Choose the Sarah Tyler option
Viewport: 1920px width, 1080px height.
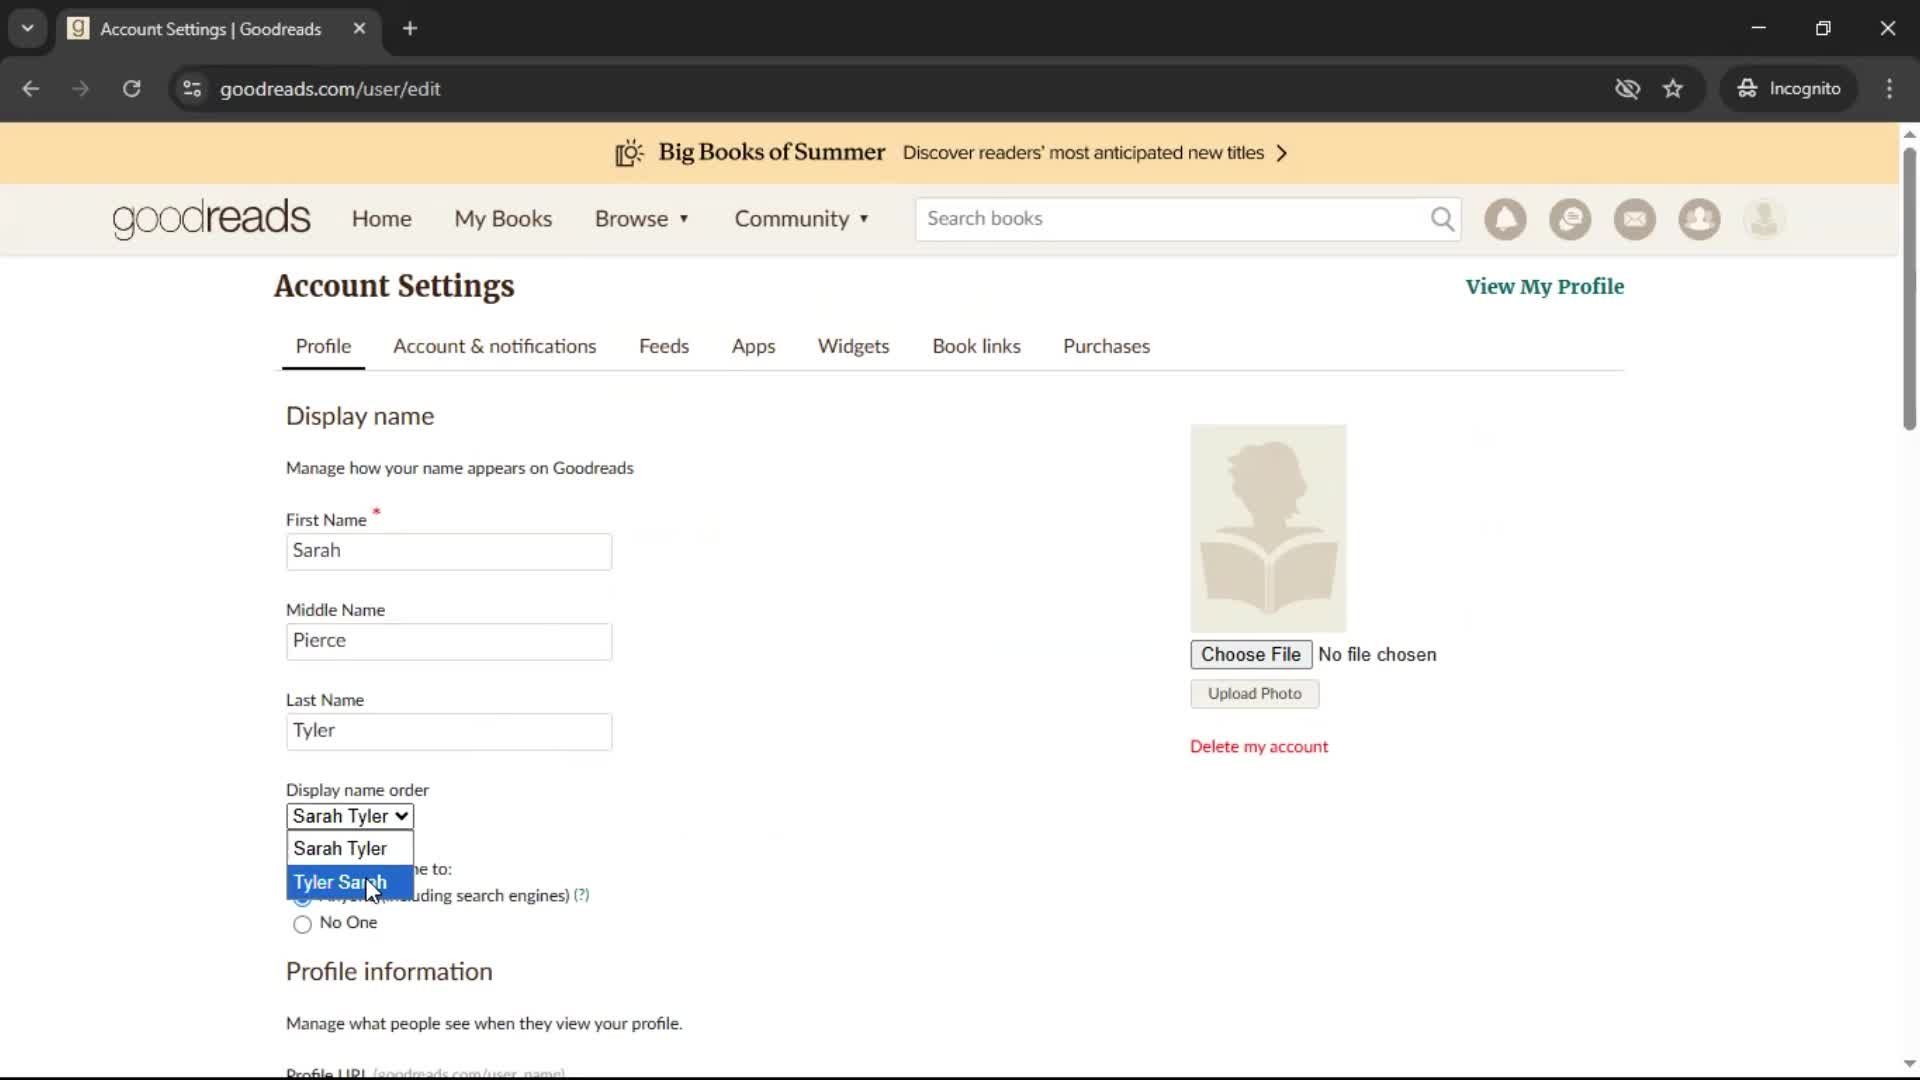(x=350, y=849)
